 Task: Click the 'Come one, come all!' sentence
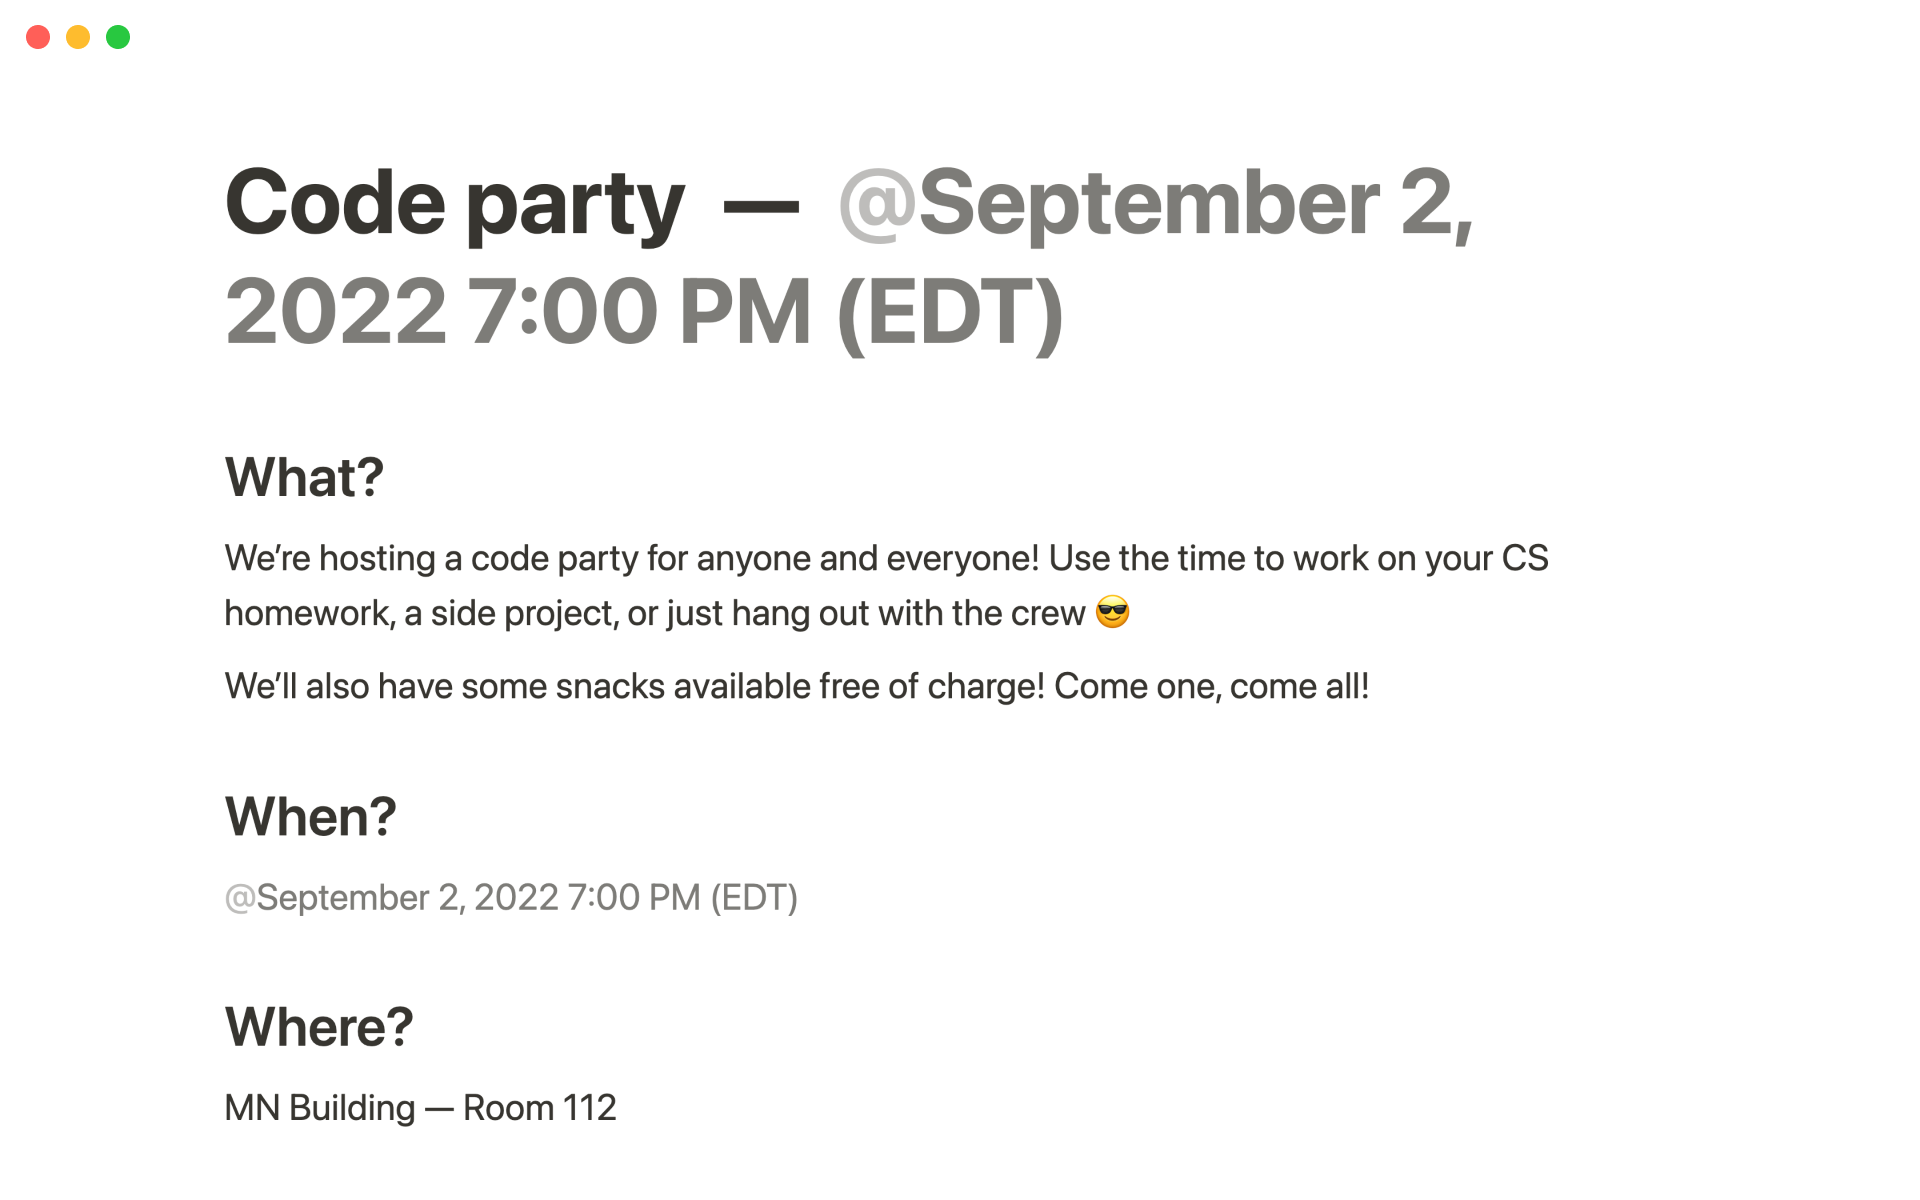pyautogui.click(x=1211, y=687)
